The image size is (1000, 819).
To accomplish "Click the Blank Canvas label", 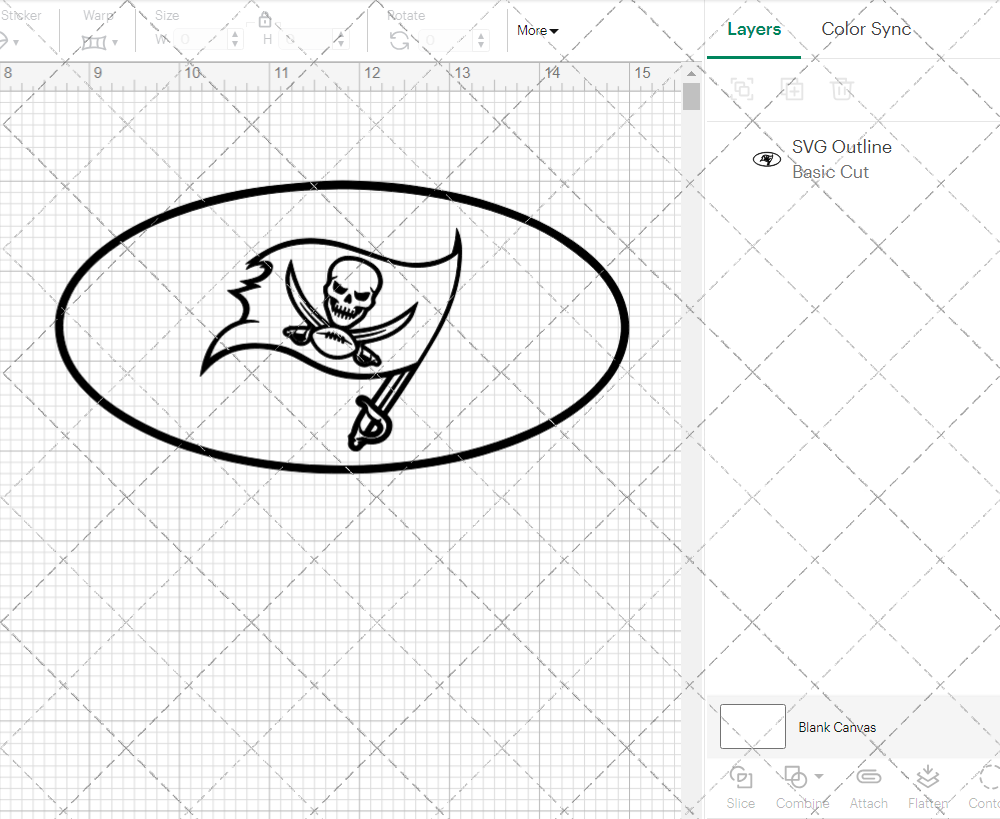I will coord(837,727).
